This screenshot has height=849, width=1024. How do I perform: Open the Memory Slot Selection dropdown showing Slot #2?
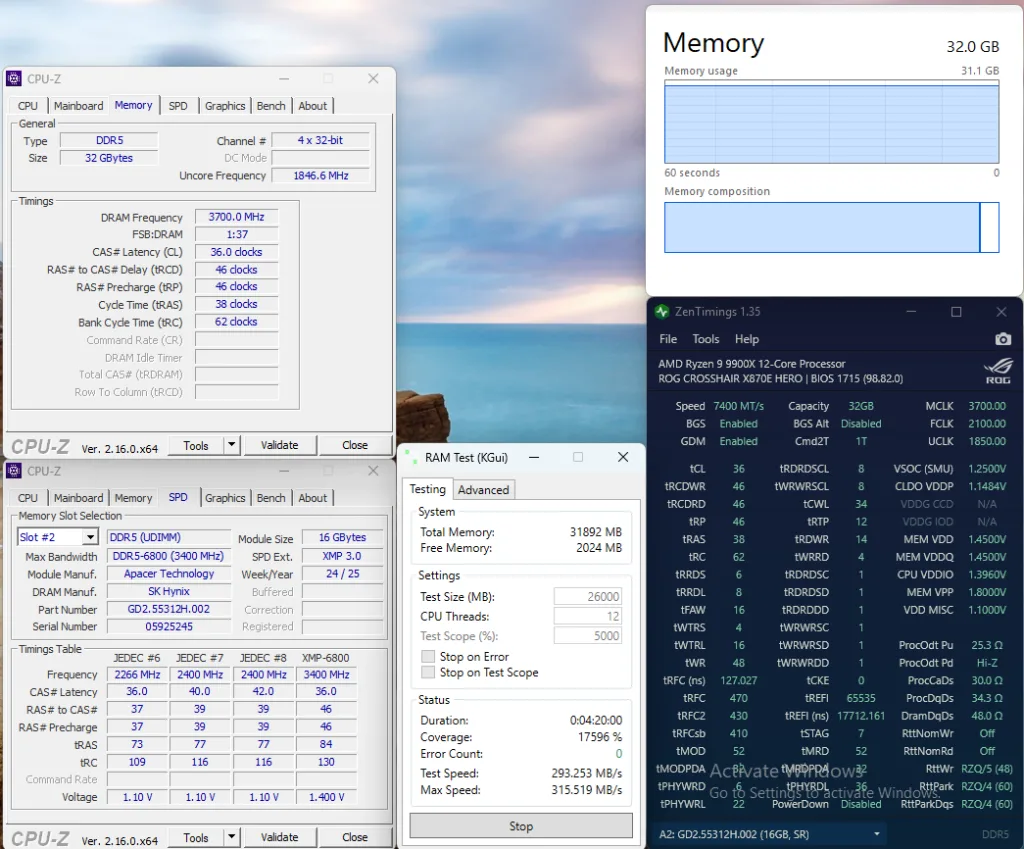coord(86,536)
